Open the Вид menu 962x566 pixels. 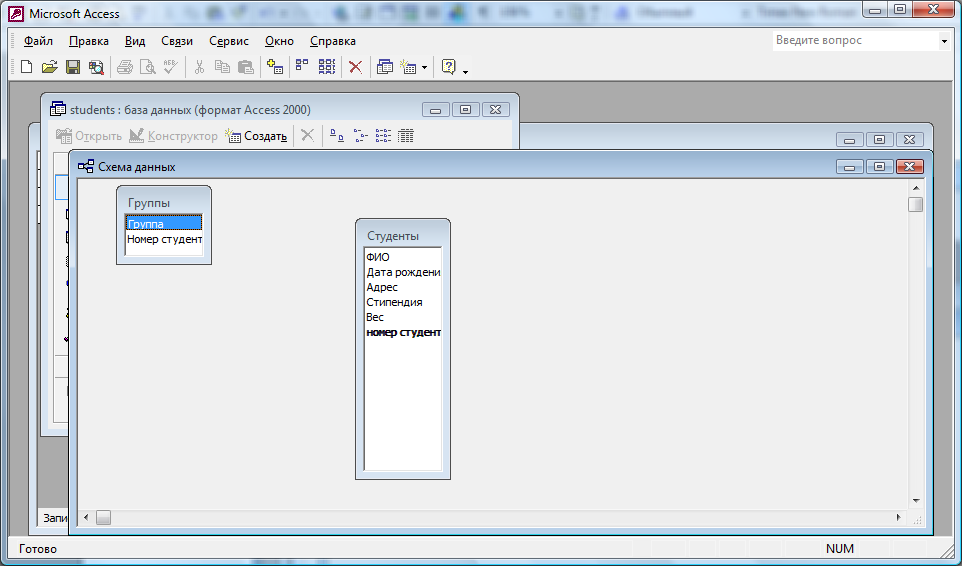135,41
